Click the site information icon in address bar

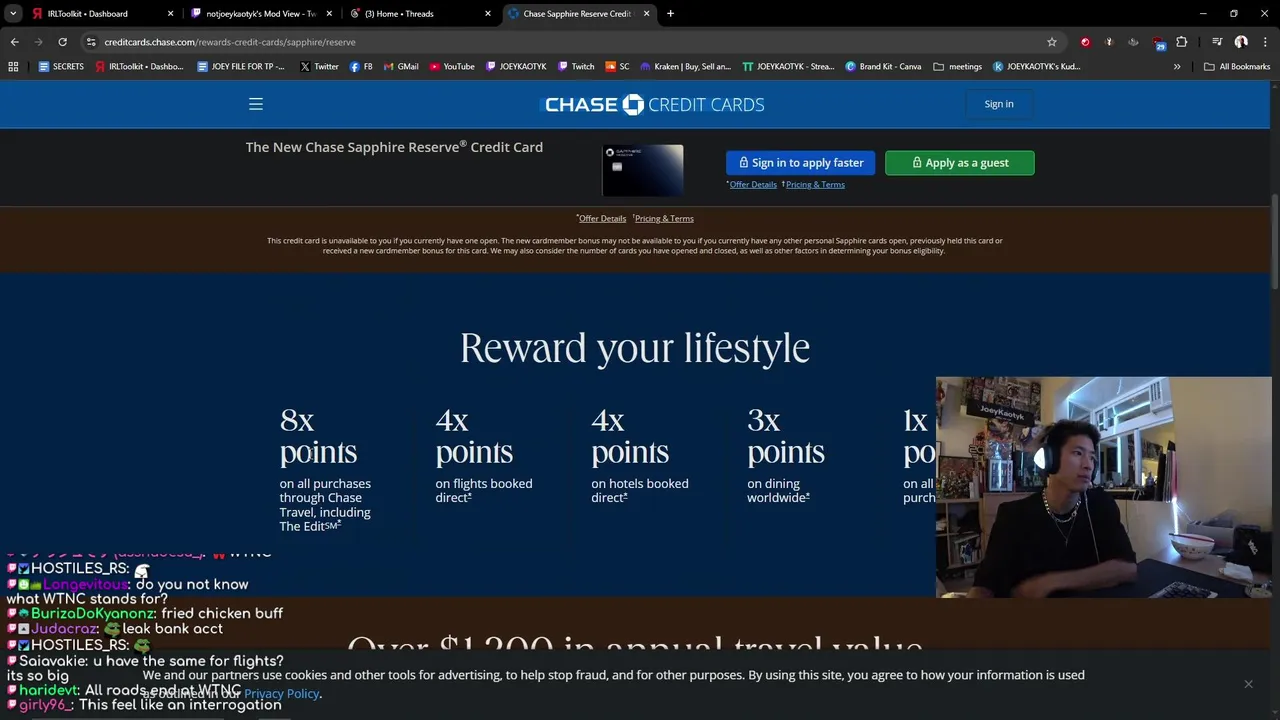pos(91,42)
